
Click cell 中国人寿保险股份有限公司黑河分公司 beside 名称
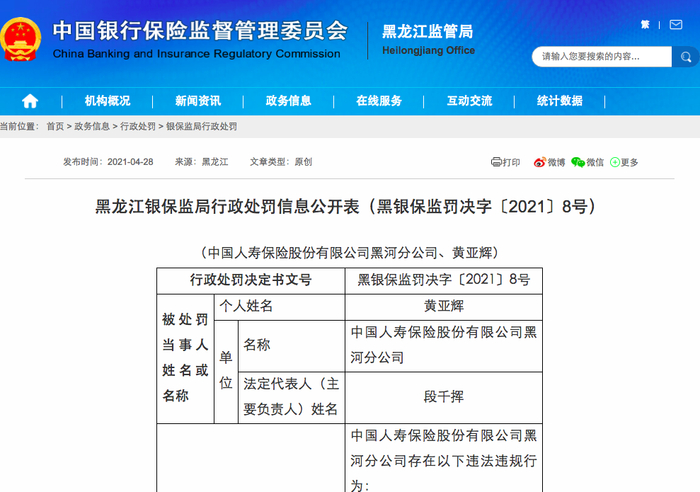(x=444, y=346)
